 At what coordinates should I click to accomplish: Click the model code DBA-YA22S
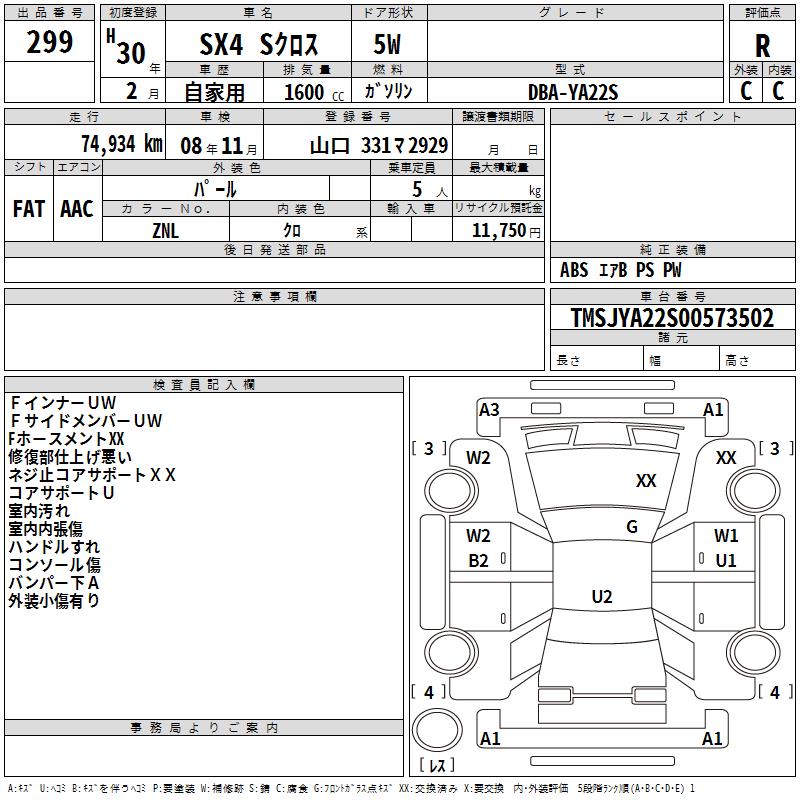573,92
